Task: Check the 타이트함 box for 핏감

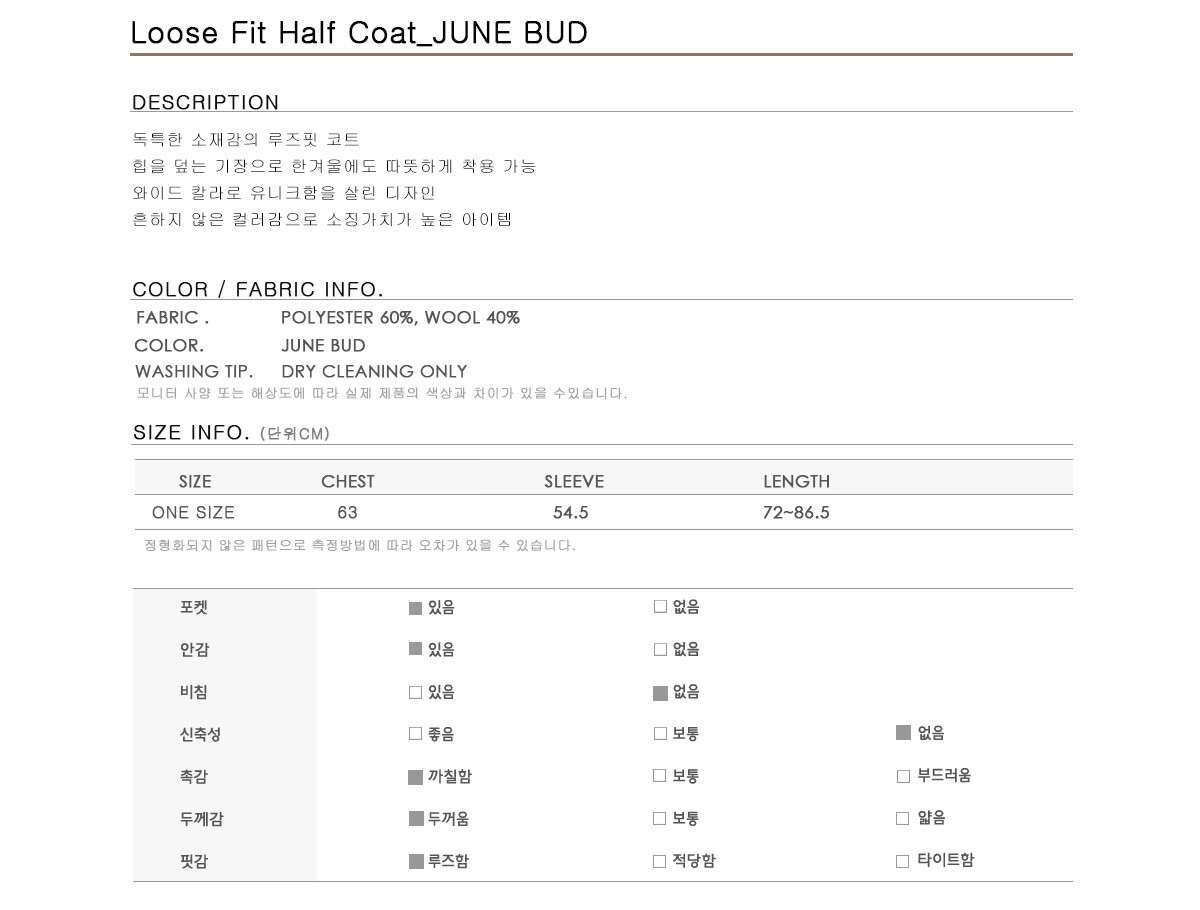Action: click(902, 861)
